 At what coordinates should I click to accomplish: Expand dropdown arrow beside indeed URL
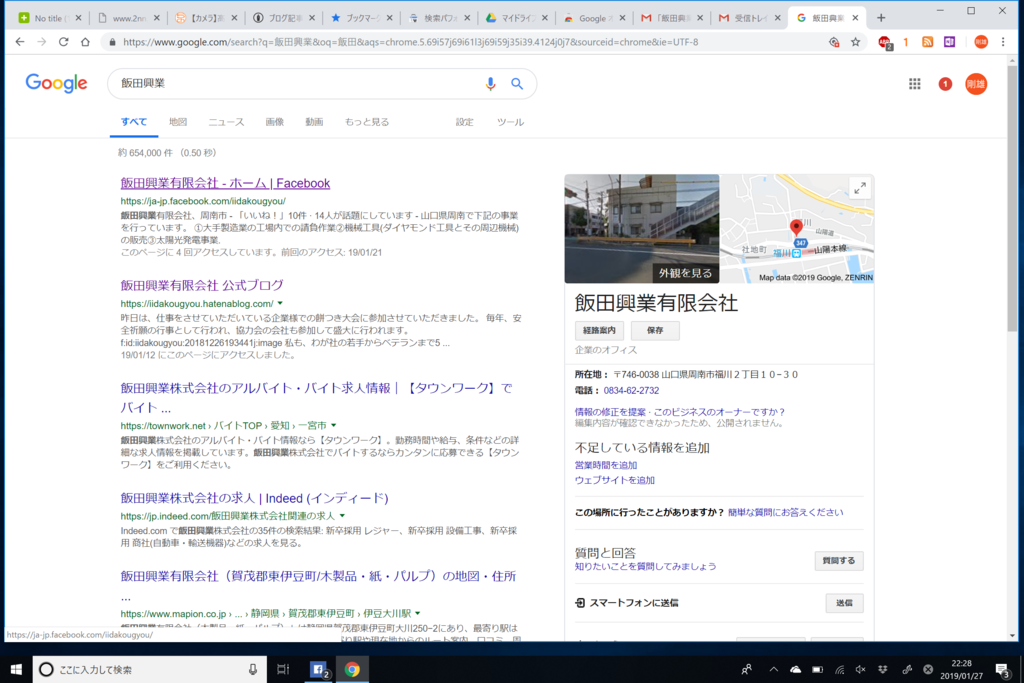click(x=342, y=516)
